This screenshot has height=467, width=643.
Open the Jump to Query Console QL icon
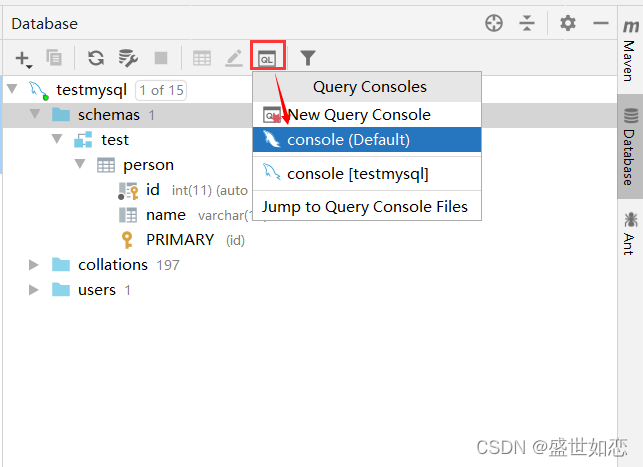tap(267, 58)
